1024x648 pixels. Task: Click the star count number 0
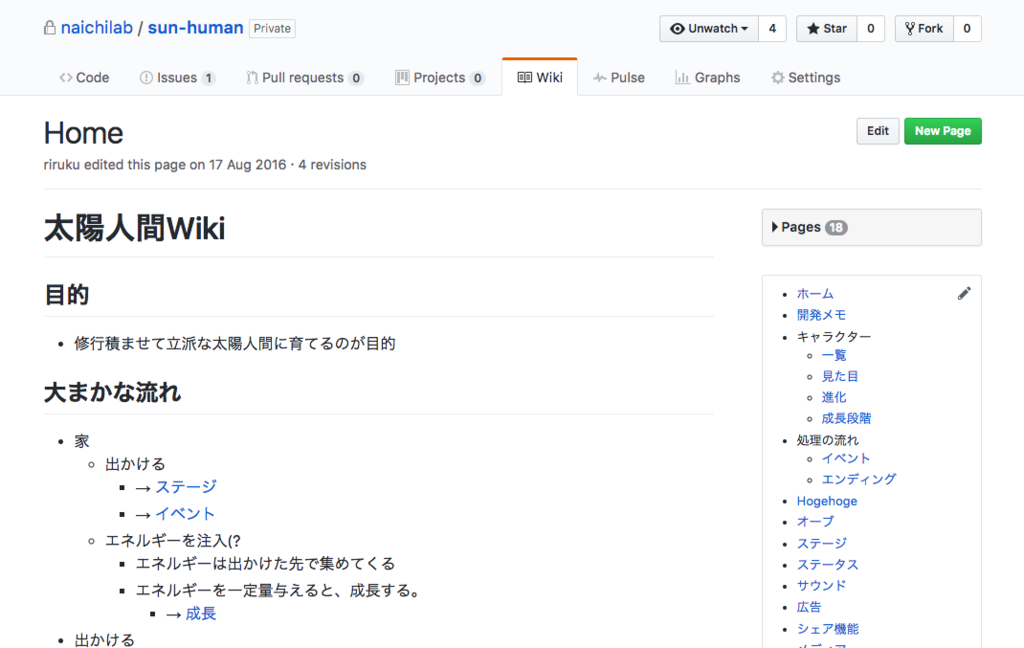(x=871, y=29)
